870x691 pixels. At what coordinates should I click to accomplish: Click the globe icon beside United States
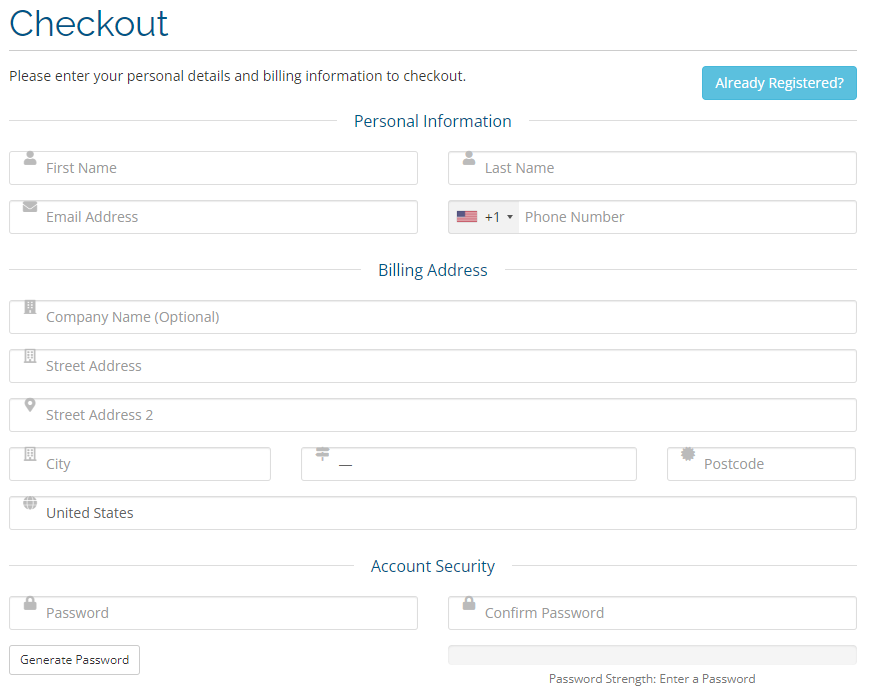click(x=30, y=503)
